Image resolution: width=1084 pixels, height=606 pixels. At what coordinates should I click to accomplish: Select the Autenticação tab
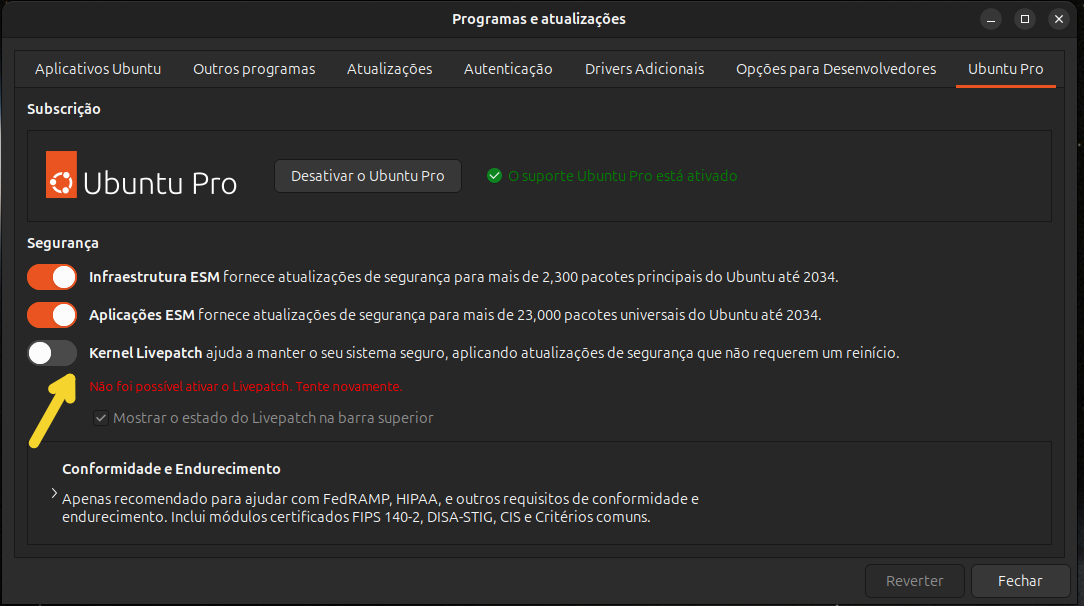(508, 69)
